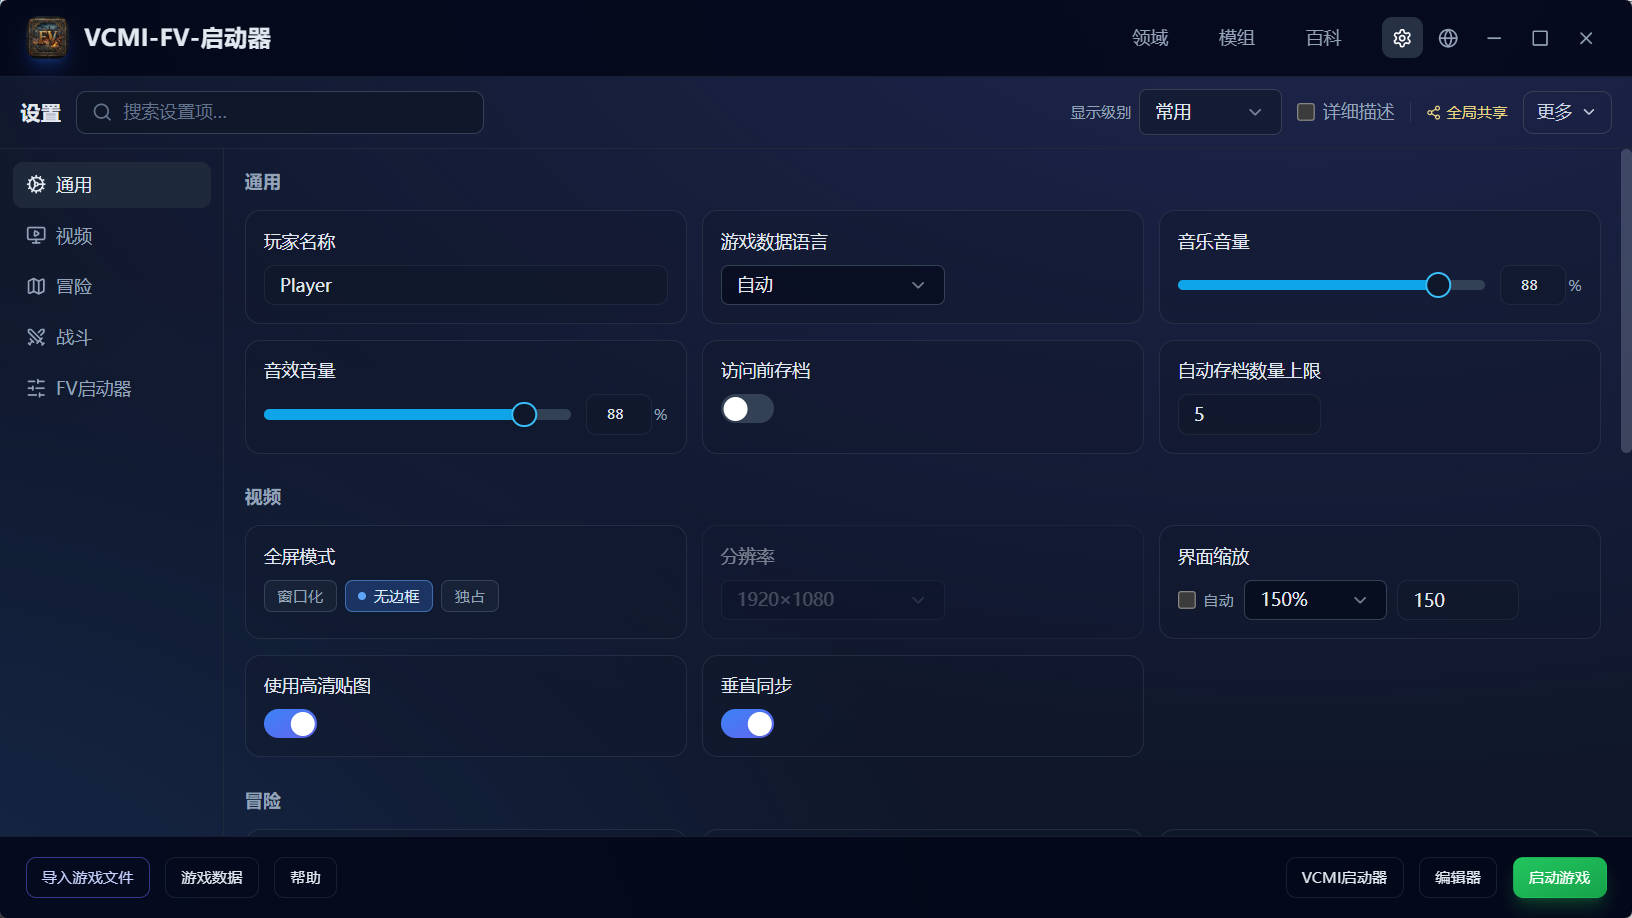Toggle the 垂直同步 switch
Image resolution: width=1632 pixels, height=918 pixels.
tap(747, 723)
